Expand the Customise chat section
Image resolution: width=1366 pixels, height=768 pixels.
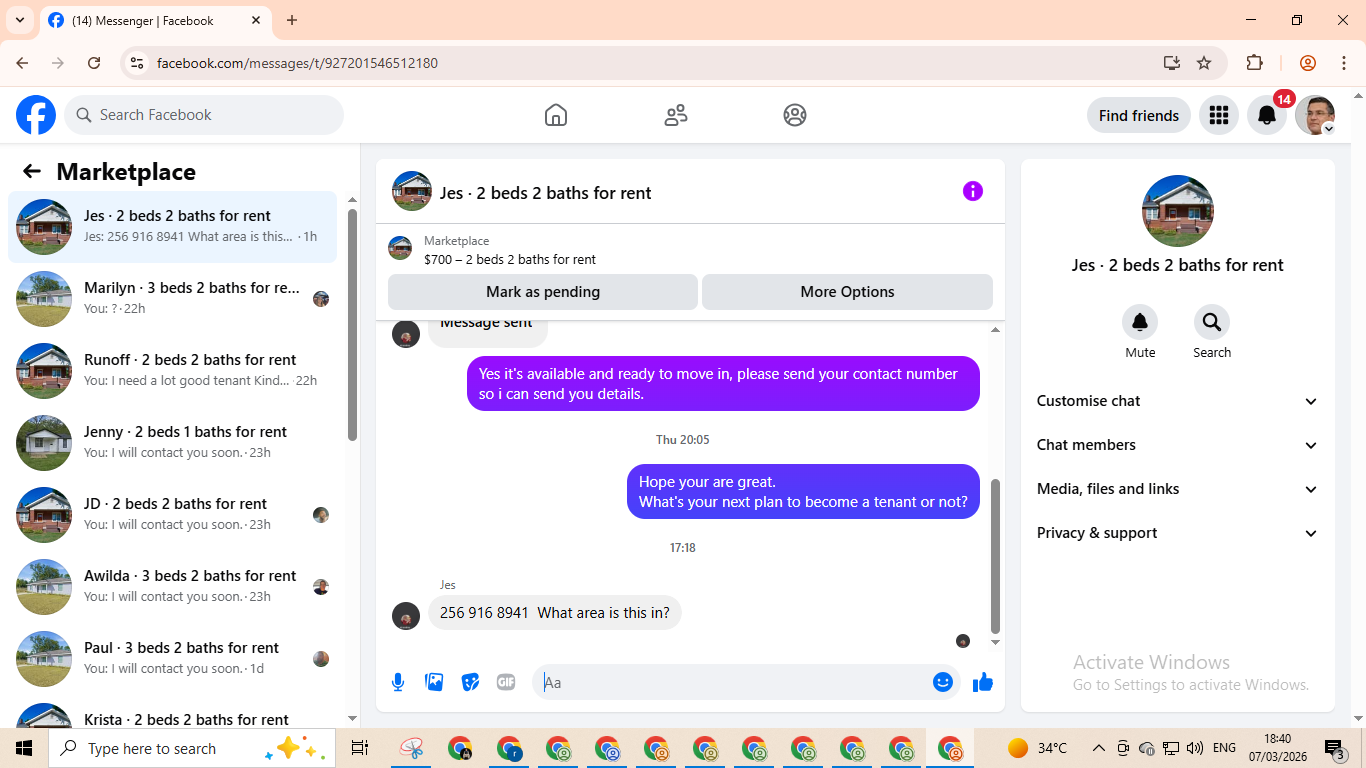[x=1178, y=401]
